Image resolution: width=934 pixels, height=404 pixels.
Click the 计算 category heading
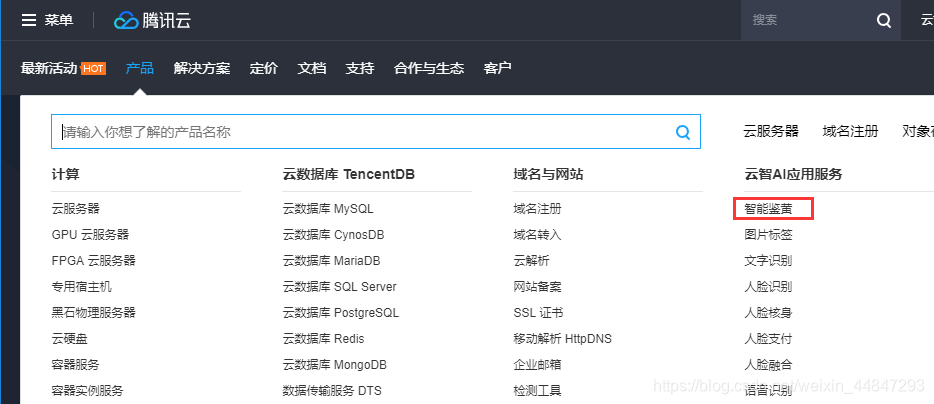click(66, 175)
